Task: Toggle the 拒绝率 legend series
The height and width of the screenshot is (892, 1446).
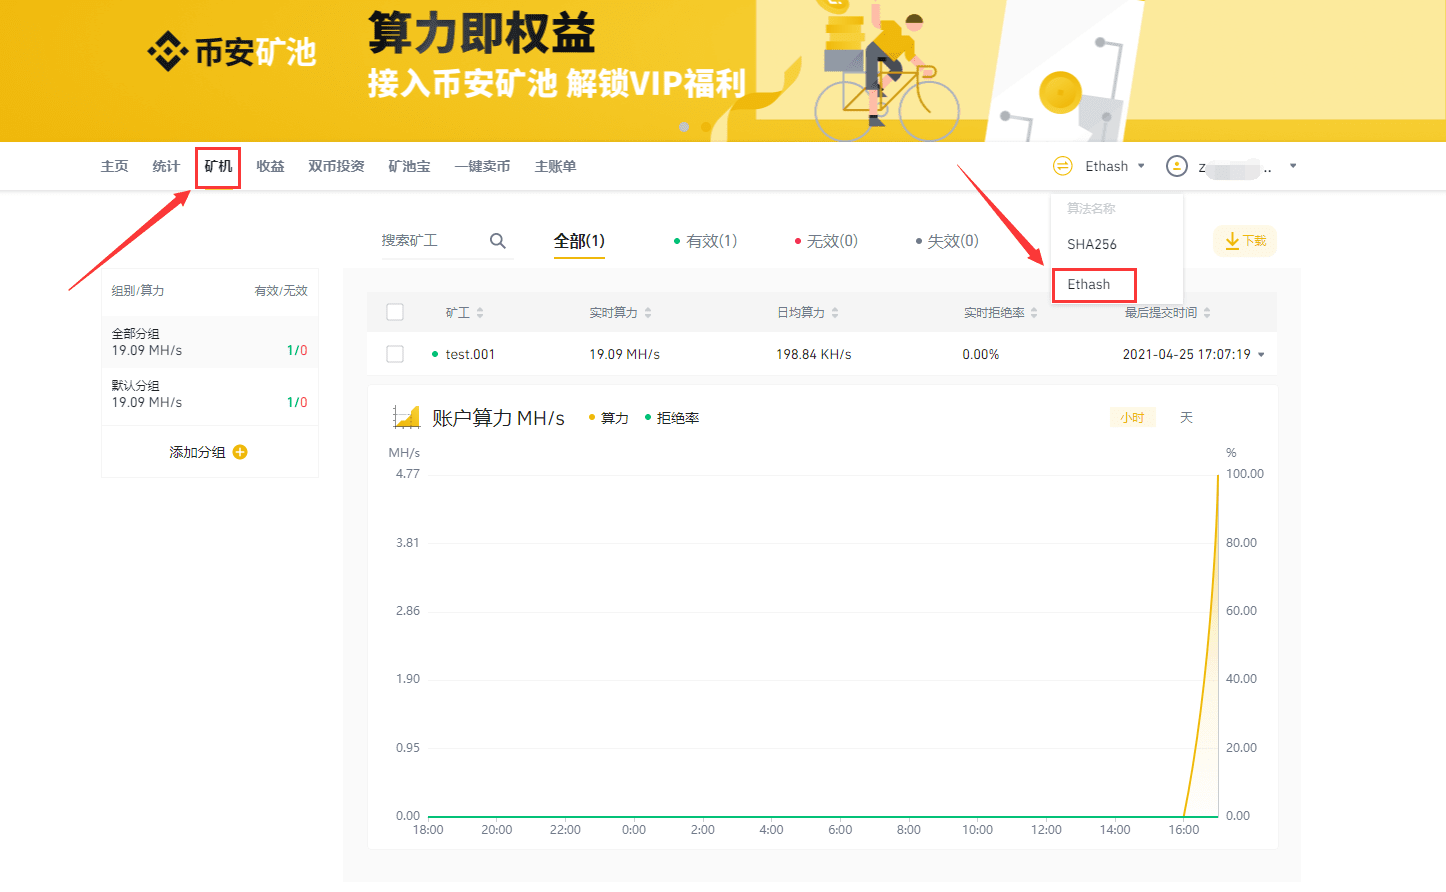Action: point(672,418)
